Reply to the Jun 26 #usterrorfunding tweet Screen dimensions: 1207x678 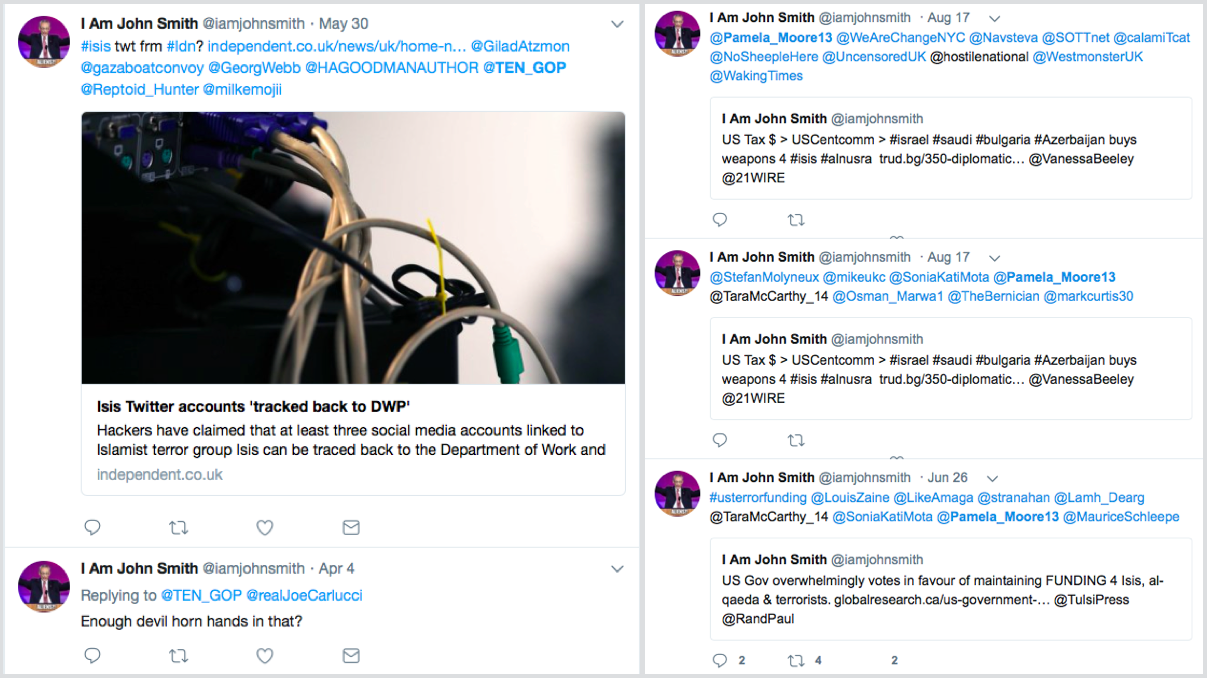pos(719,660)
